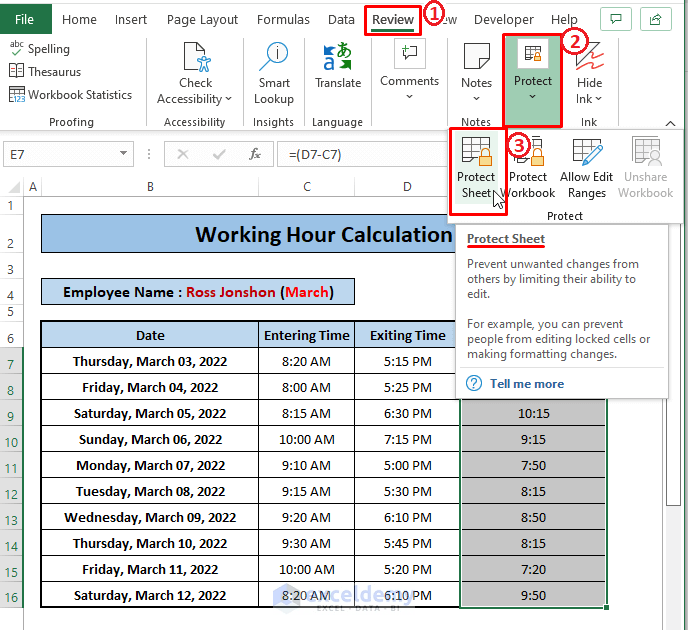This screenshot has width=688, height=630.
Task: Click the Translate icon
Action: point(338,58)
